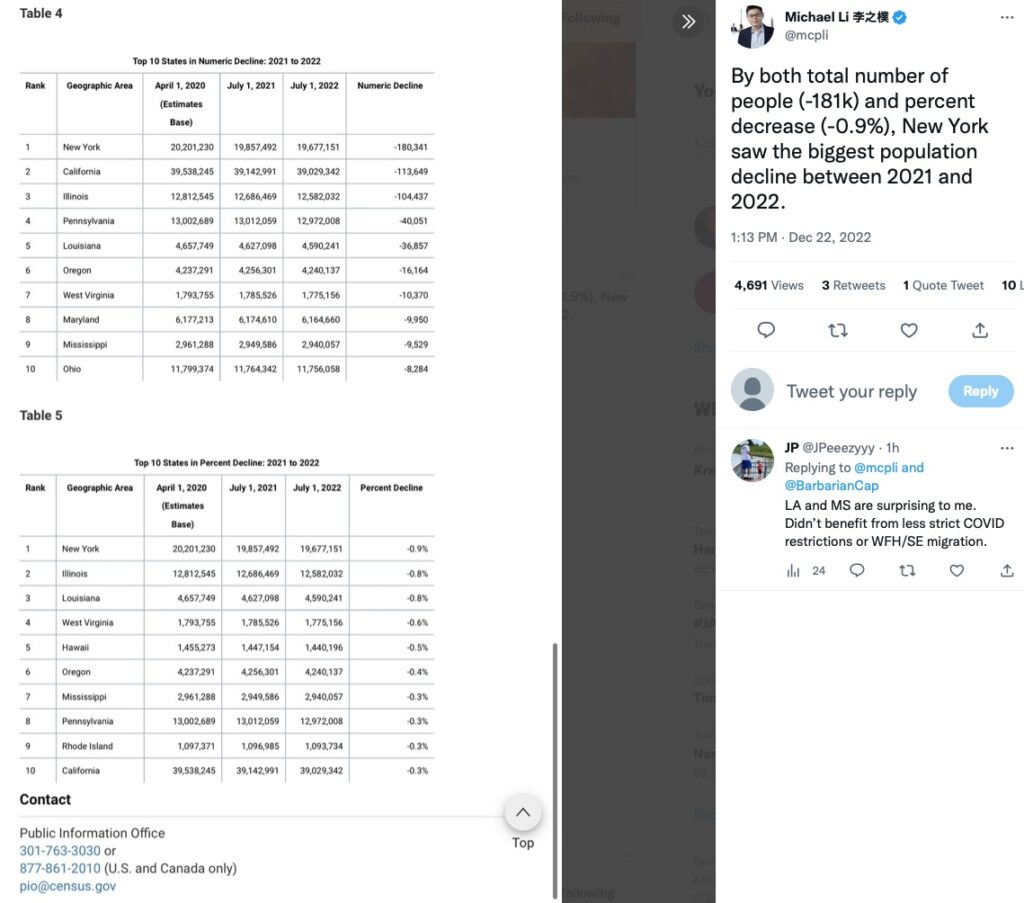1024x903 pixels.
Task: Like Michael Li's population tweet
Action: (x=909, y=330)
